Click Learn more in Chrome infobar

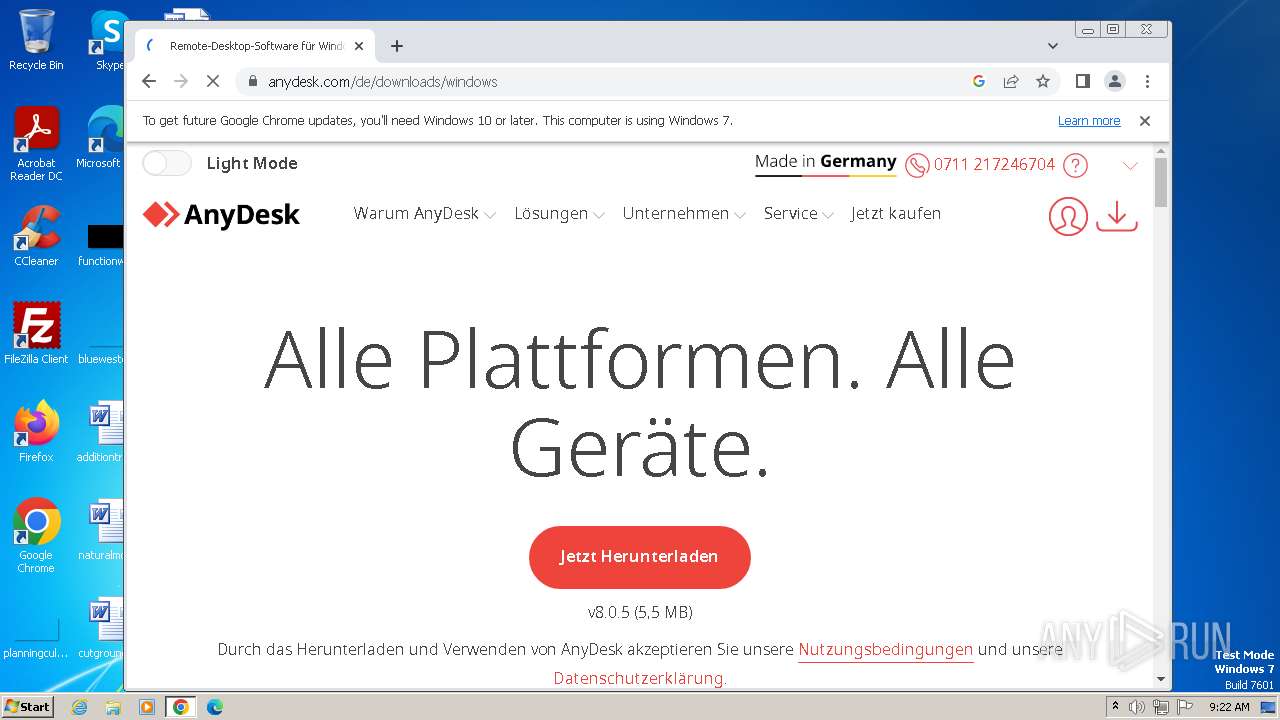1089,121
